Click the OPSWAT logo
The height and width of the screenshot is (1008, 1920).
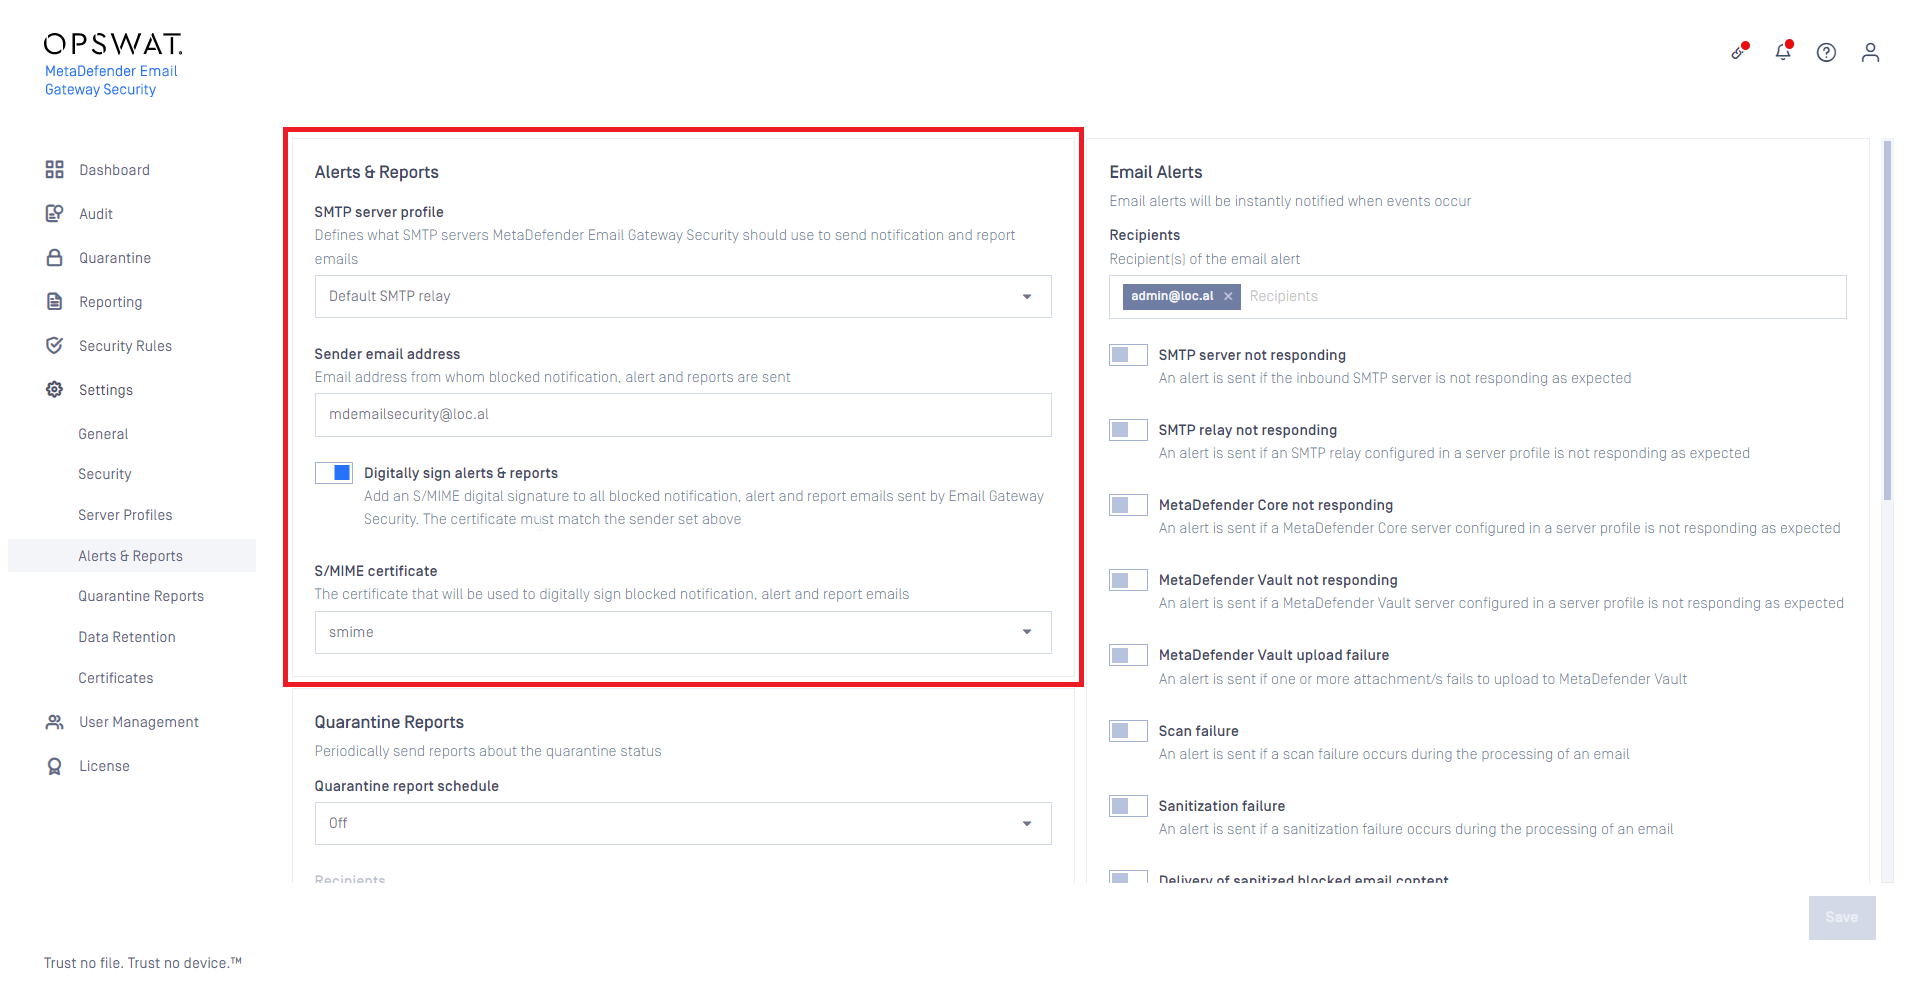pyautogui.click(x=113, y=44)
